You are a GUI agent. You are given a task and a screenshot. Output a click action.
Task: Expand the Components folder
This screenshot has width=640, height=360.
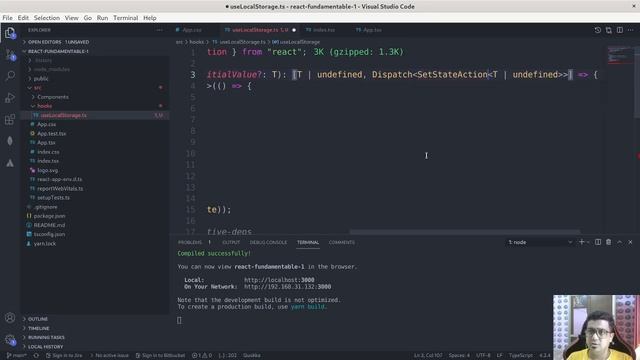tap(53, 97)
